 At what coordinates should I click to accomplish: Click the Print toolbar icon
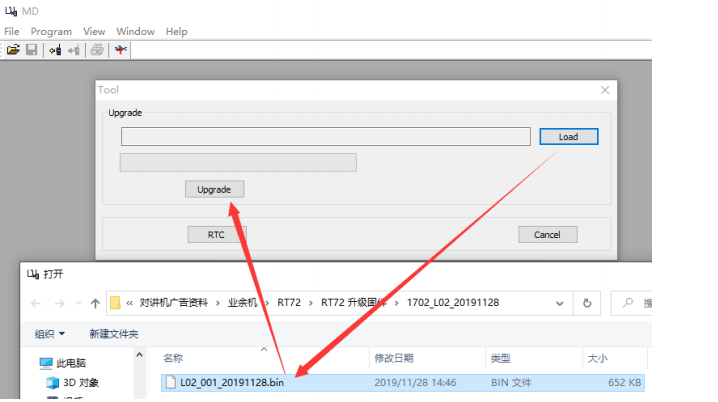[97, 49]
